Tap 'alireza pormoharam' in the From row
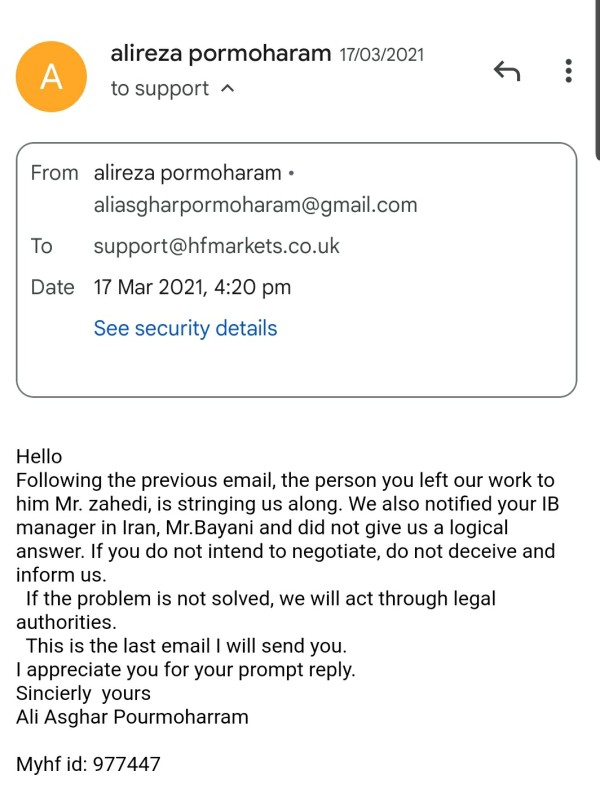The width and height of the screenshot is (600, 811). pos(188,173)
